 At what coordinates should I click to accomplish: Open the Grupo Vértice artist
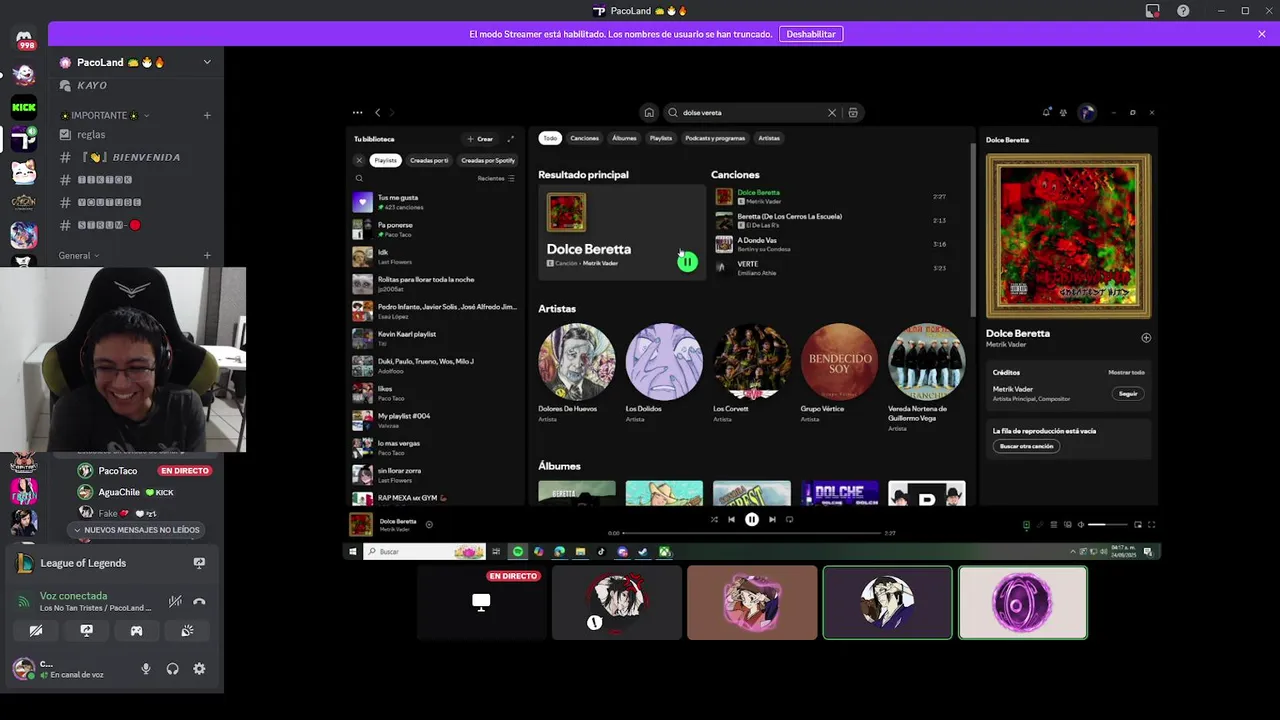pyautogui.click(x=839, y=373)
